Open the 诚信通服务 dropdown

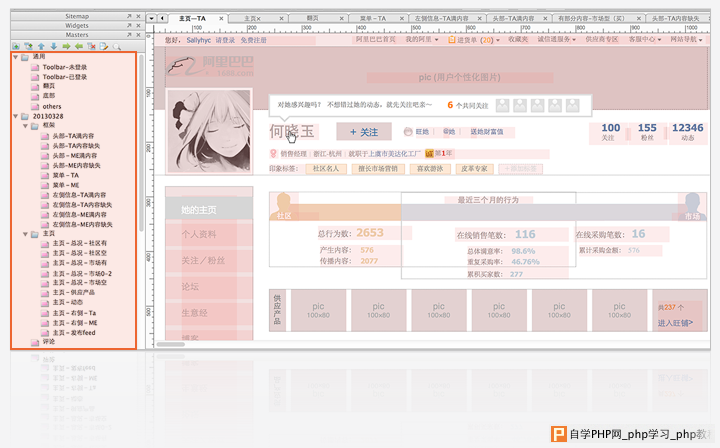click(x=557, y=39)
